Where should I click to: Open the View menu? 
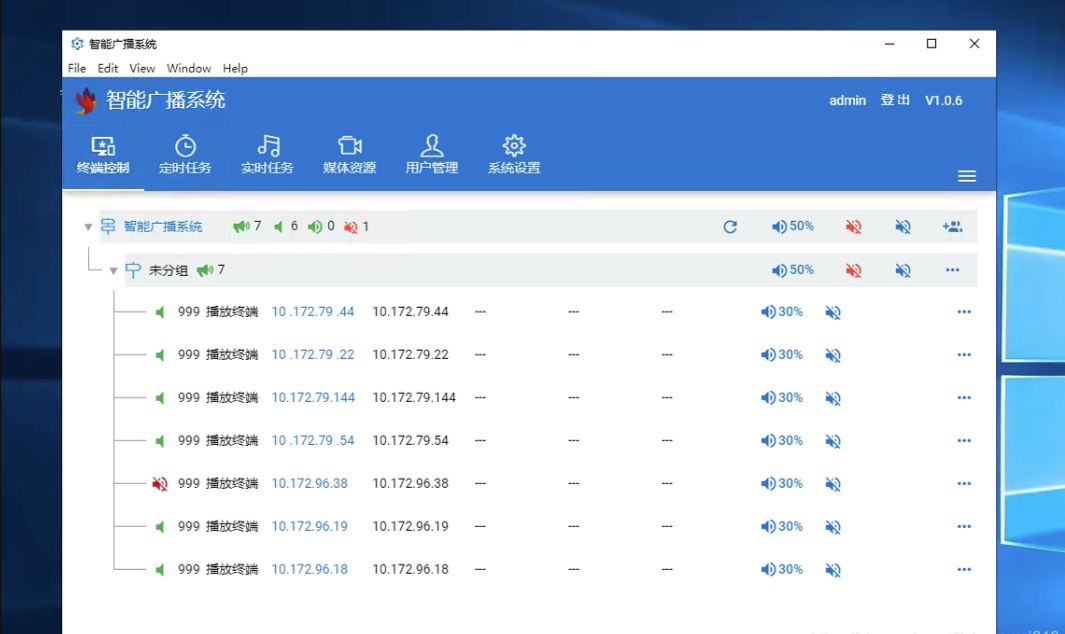tap(142, 68)
